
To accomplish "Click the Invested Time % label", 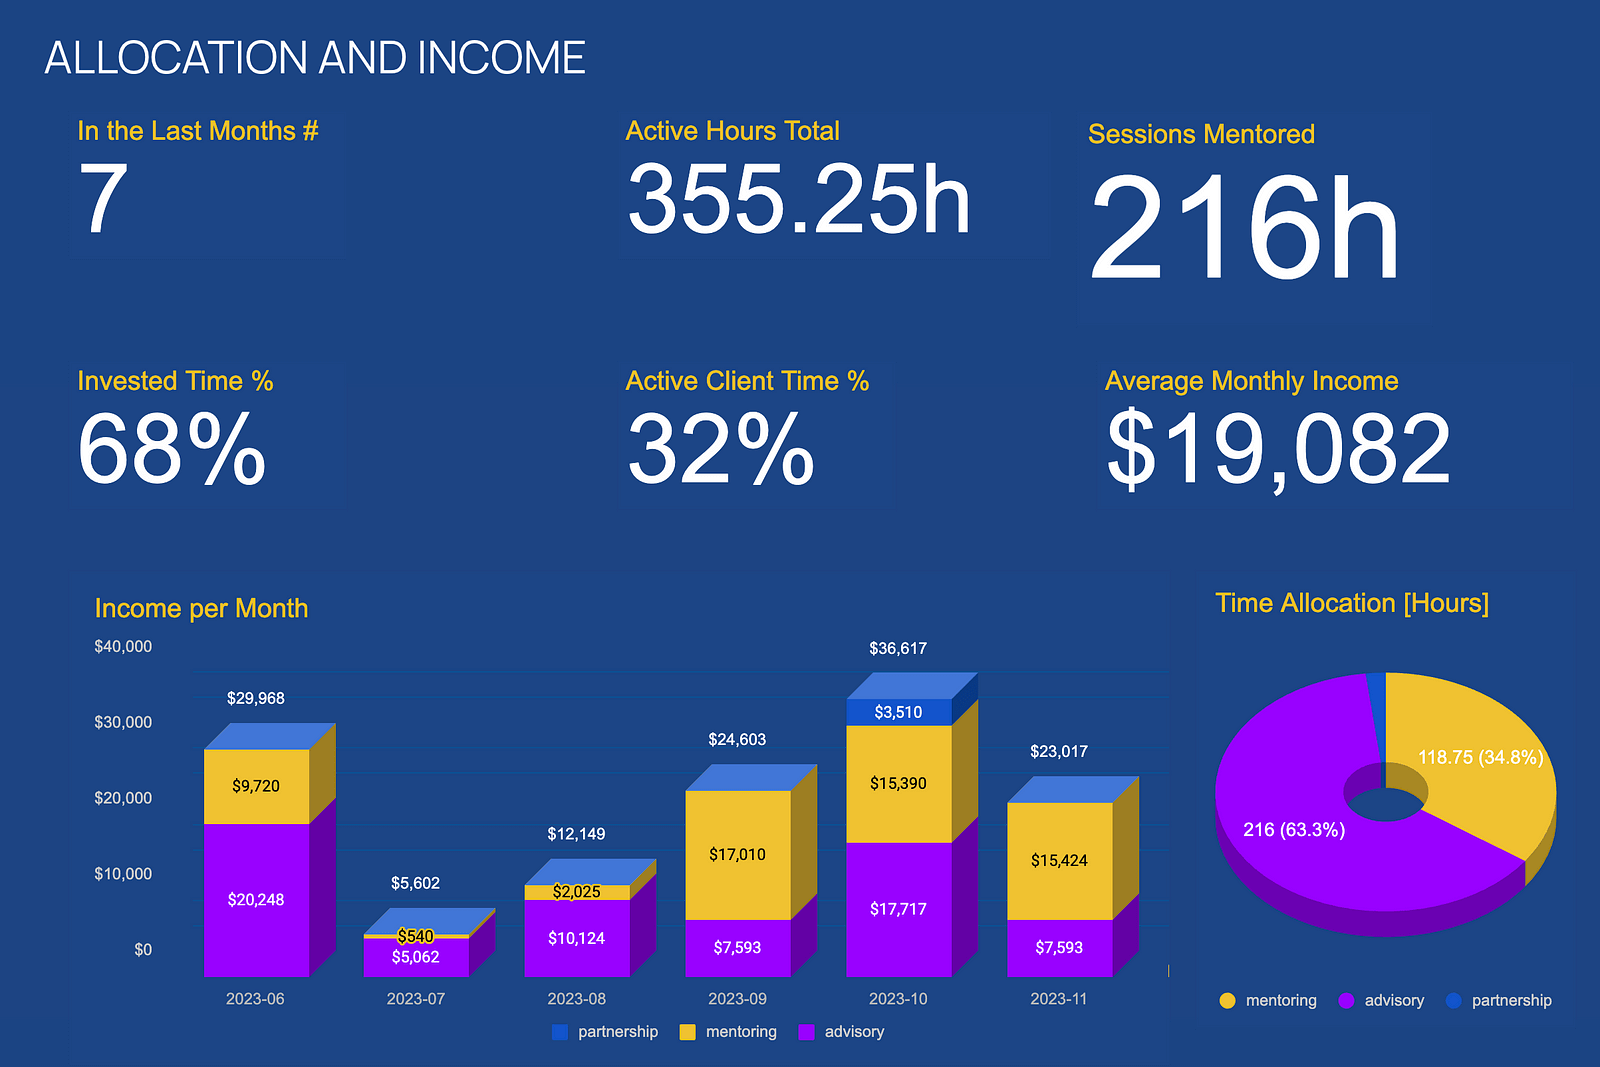I will (x=175, y=381).
